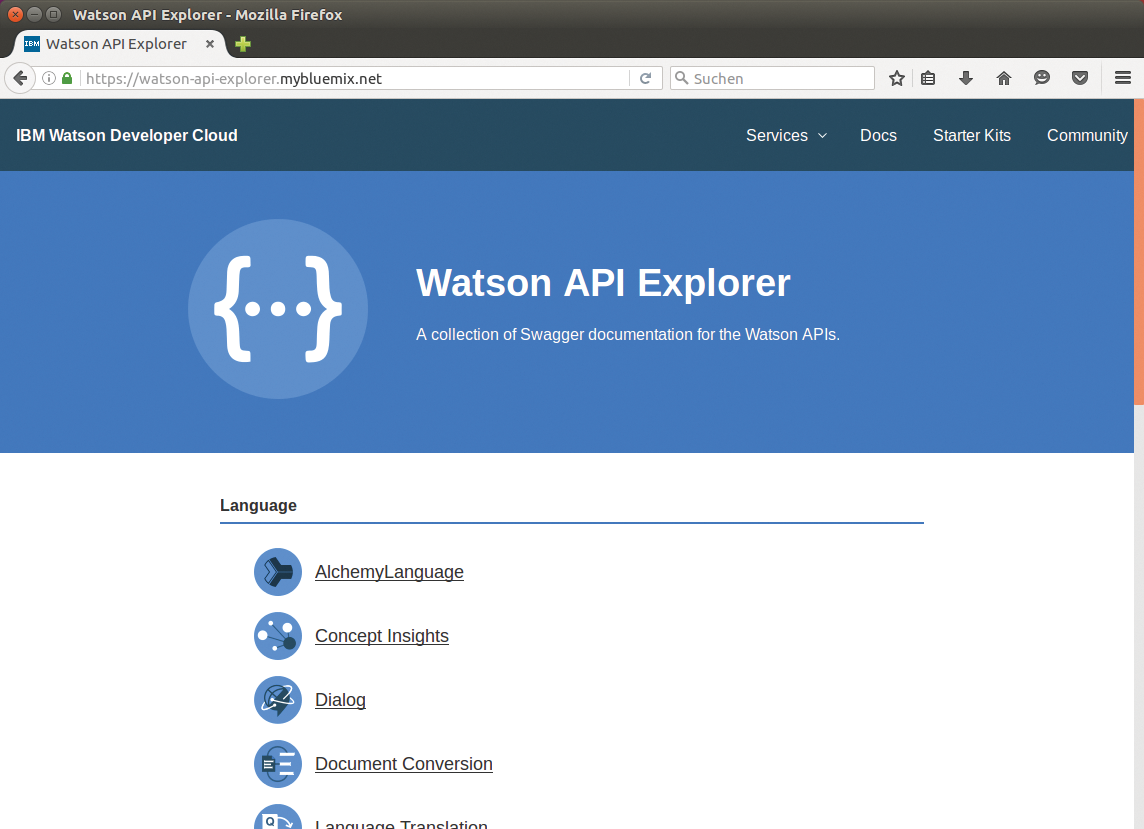This screenshot has height=829, width=1144.
Task: Navigate to the Docs menu item
Action: [x=878, y=135]
